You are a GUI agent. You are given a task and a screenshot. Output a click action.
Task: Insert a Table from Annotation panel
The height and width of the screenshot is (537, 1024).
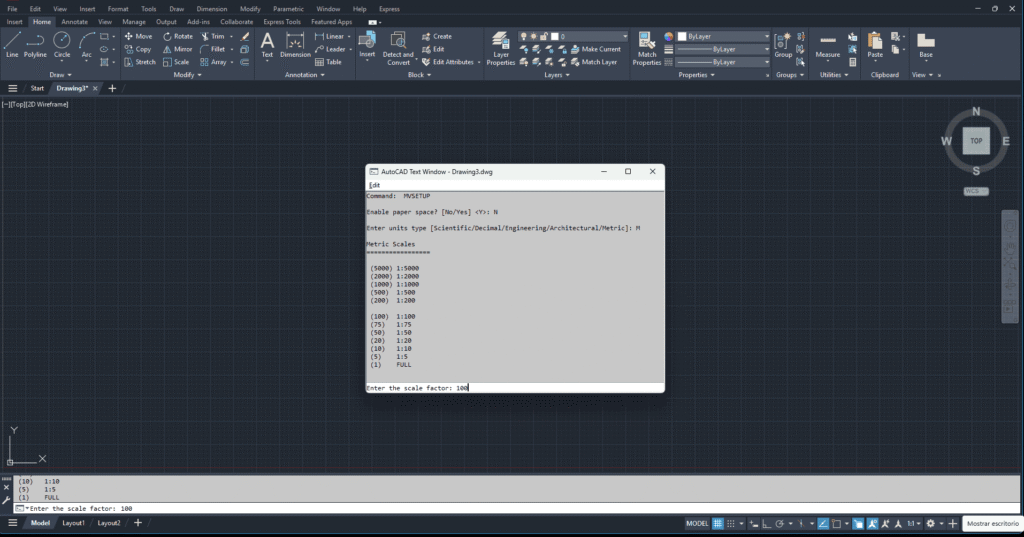tap(328, 62)
